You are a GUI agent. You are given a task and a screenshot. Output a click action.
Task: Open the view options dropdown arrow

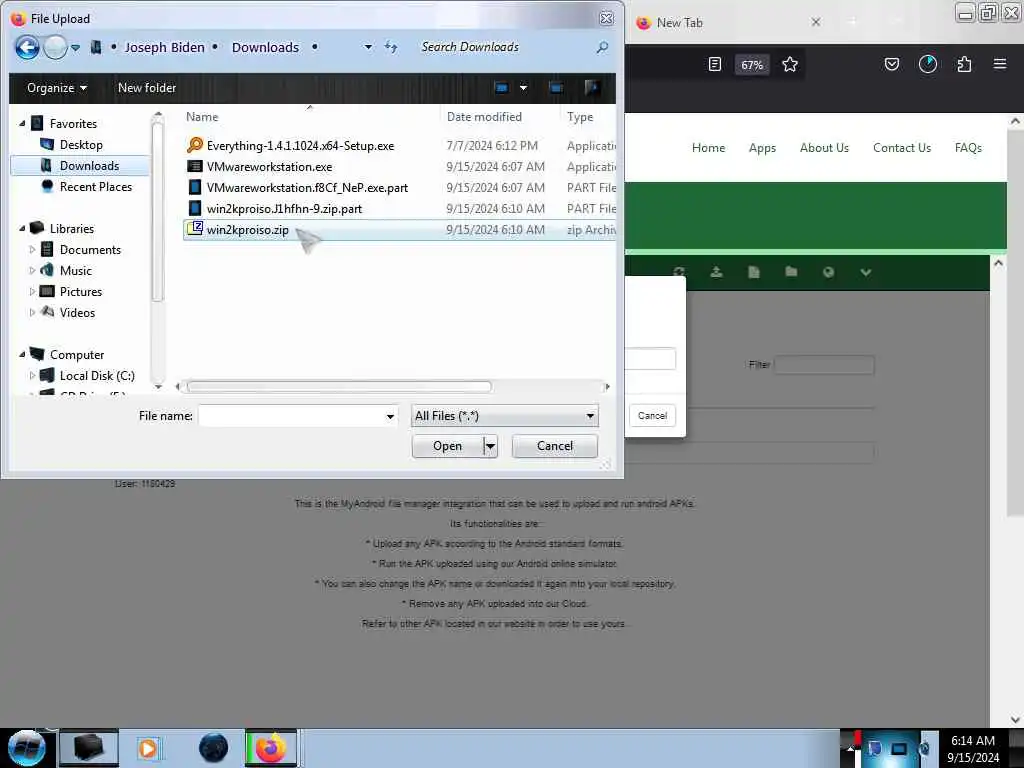pos(523,88)
